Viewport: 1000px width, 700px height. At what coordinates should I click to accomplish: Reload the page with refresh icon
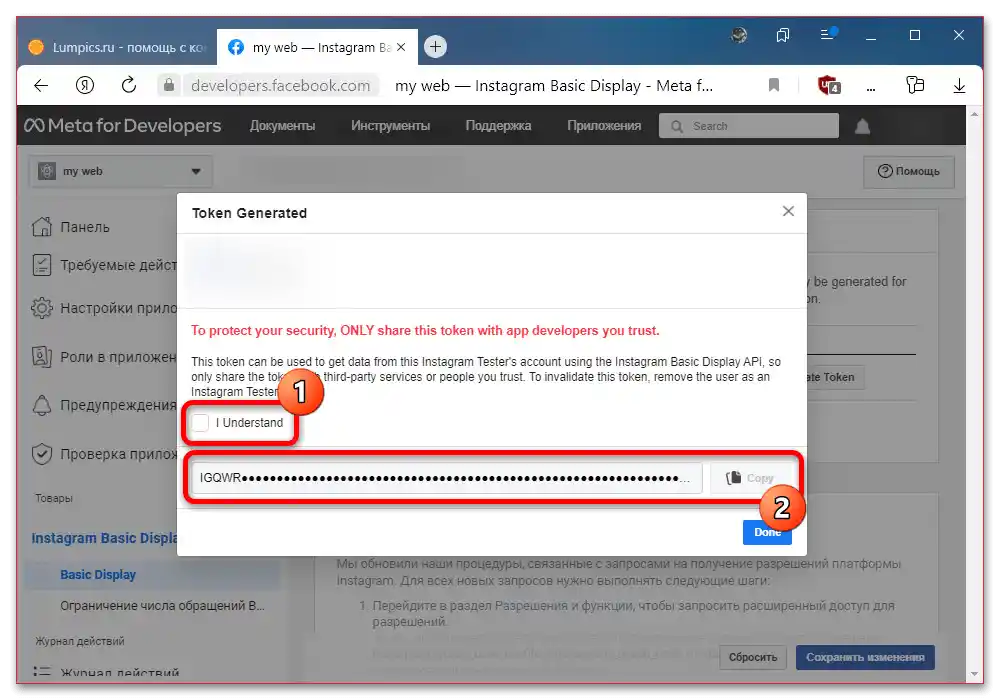129,85
